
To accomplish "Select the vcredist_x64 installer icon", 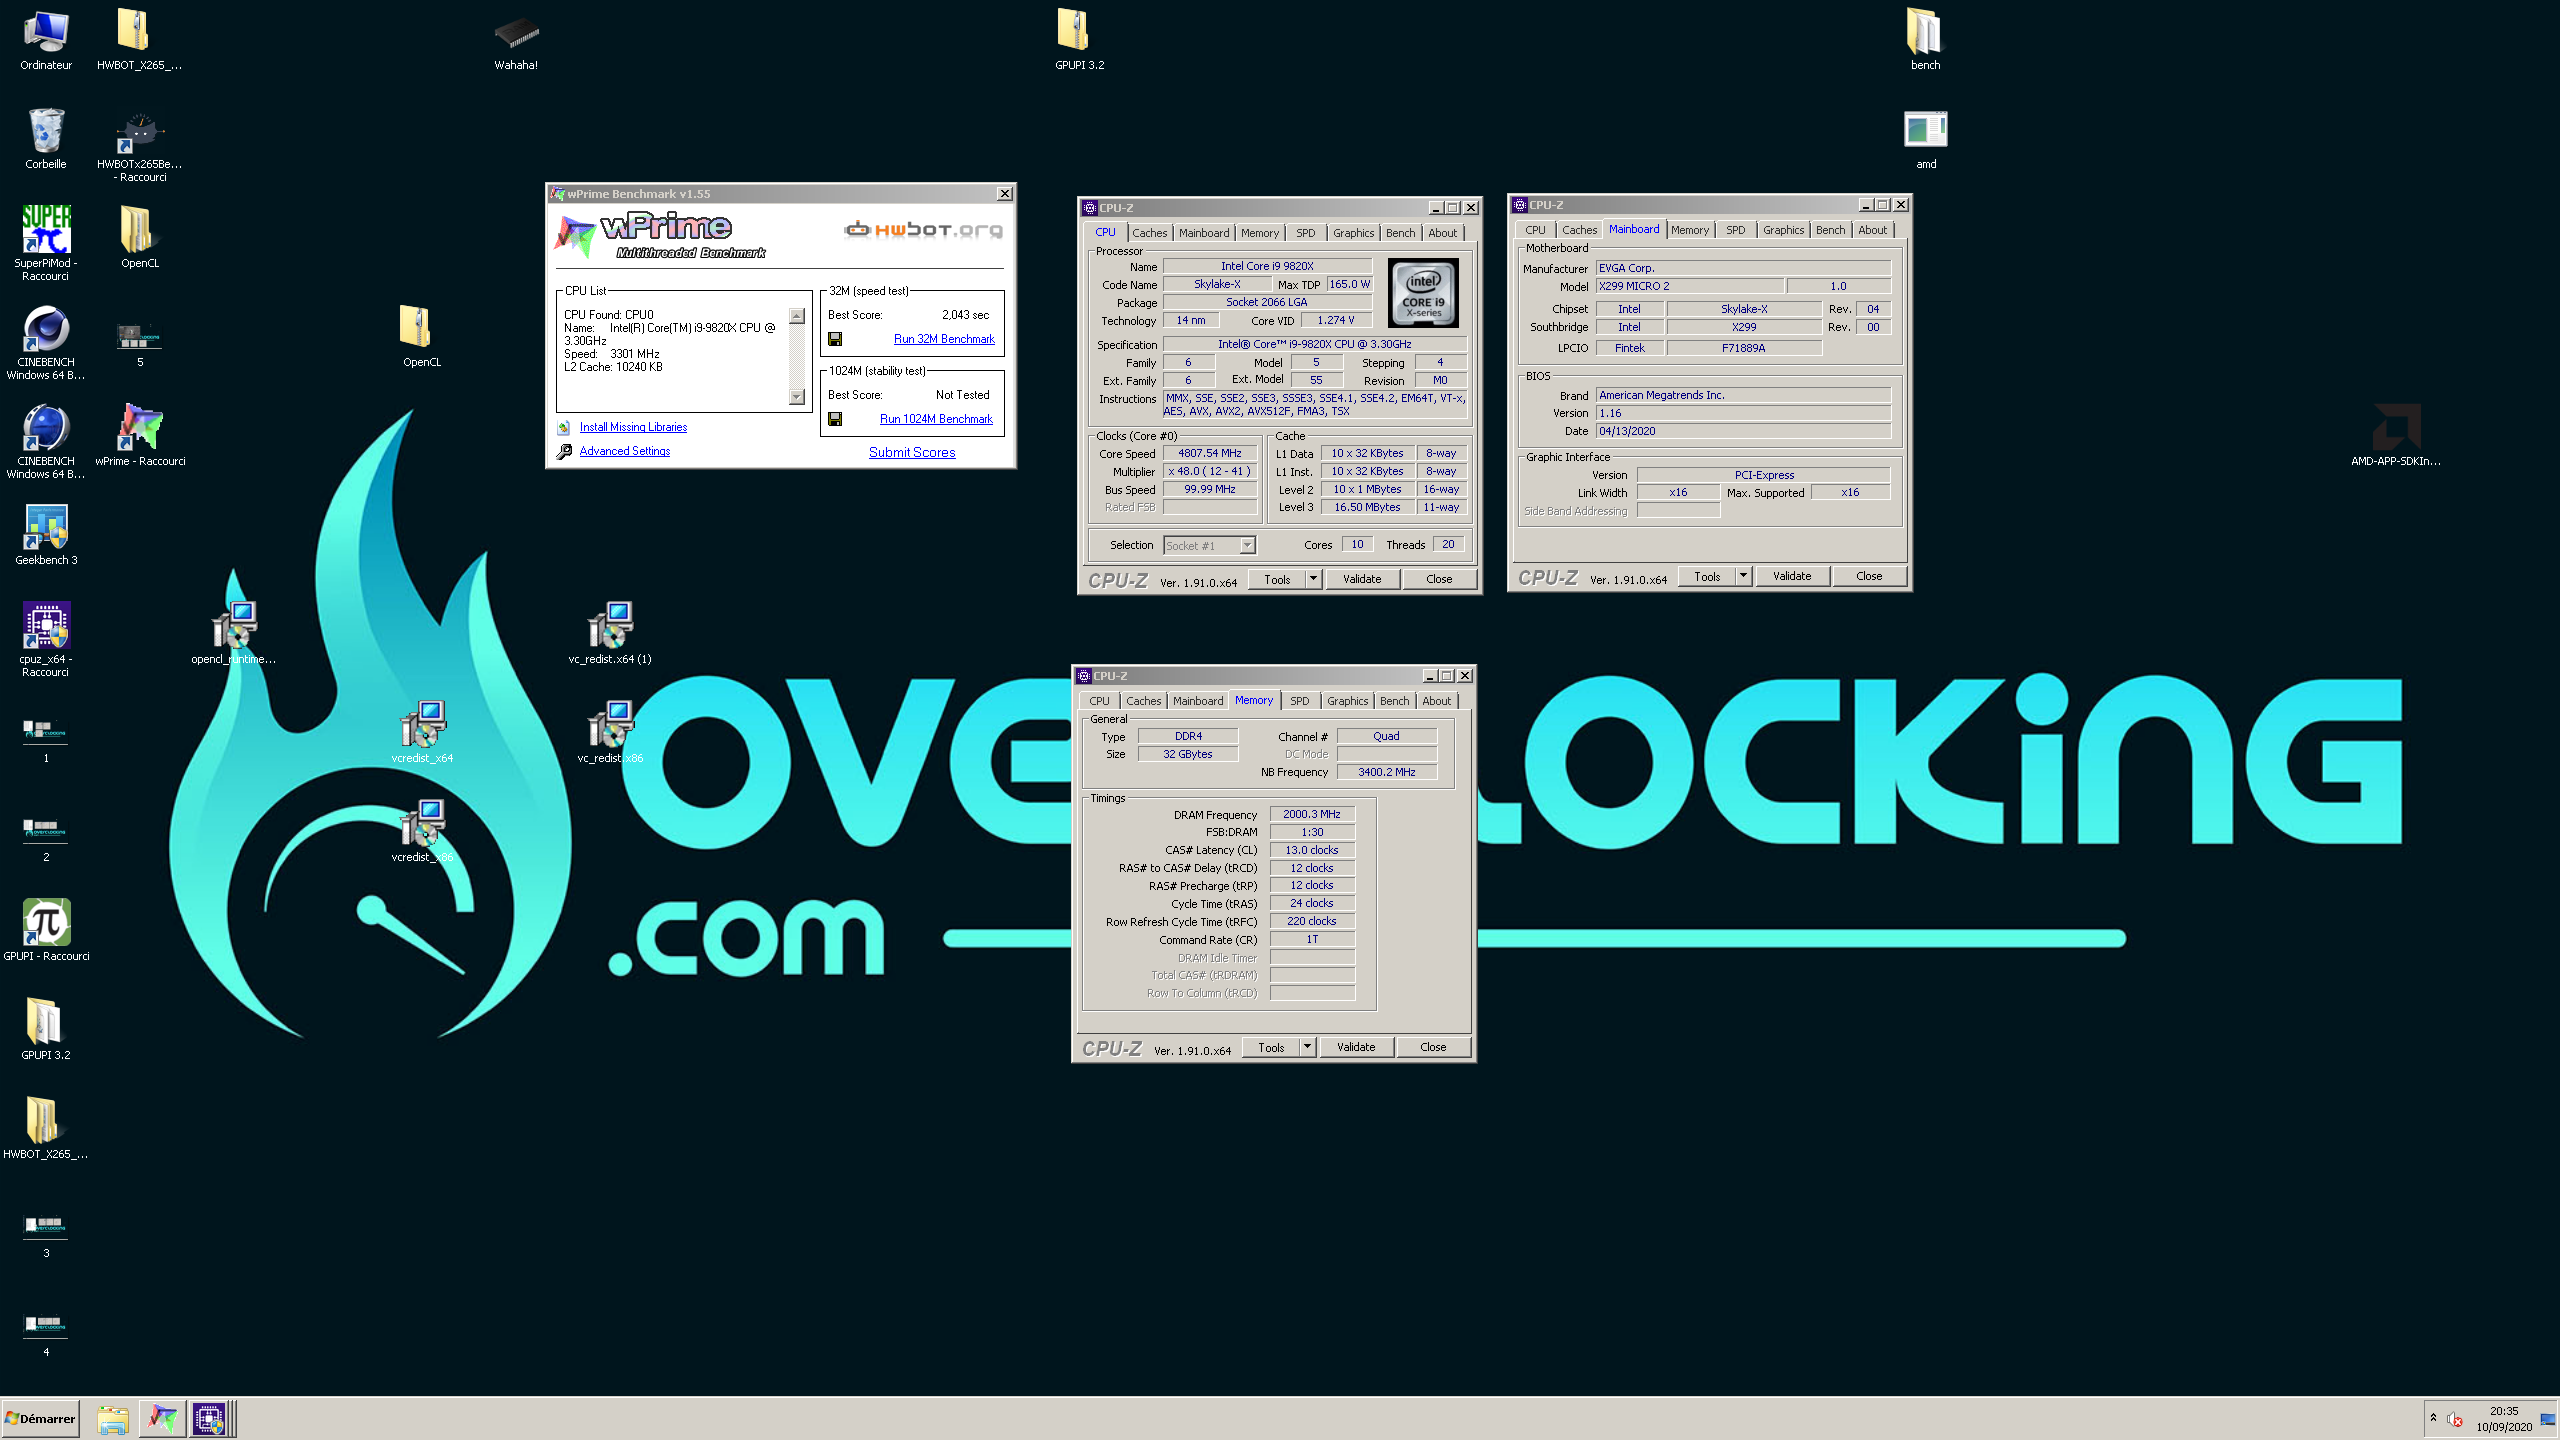I will click(422, 732).
